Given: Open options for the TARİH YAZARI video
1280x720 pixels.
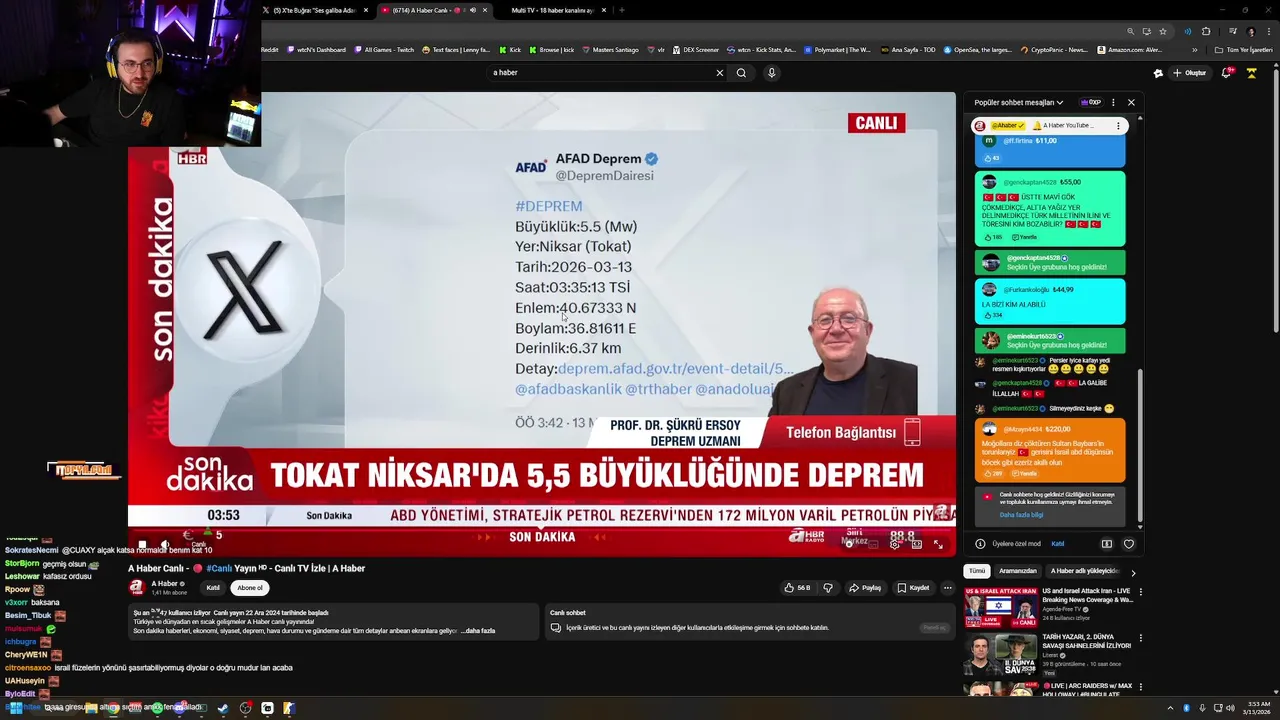Looking at the screenshot, I should [x=1141, y=637].
